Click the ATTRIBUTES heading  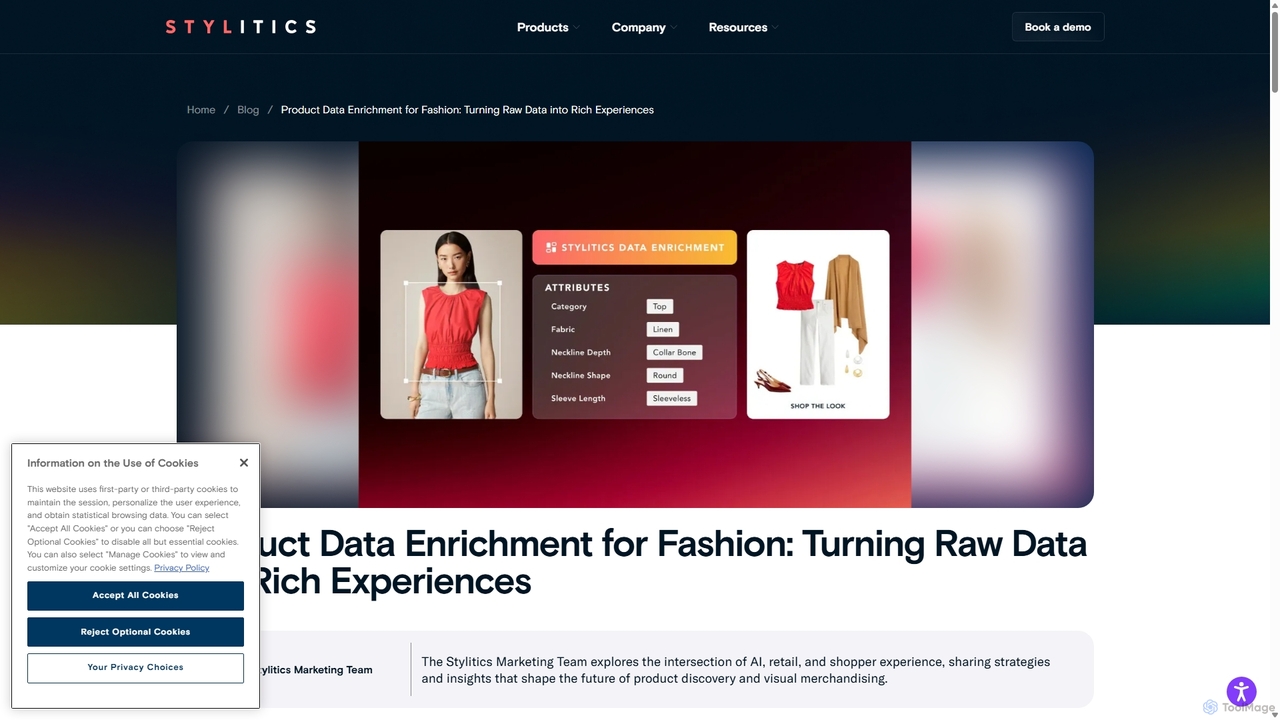tap(577, 287)
